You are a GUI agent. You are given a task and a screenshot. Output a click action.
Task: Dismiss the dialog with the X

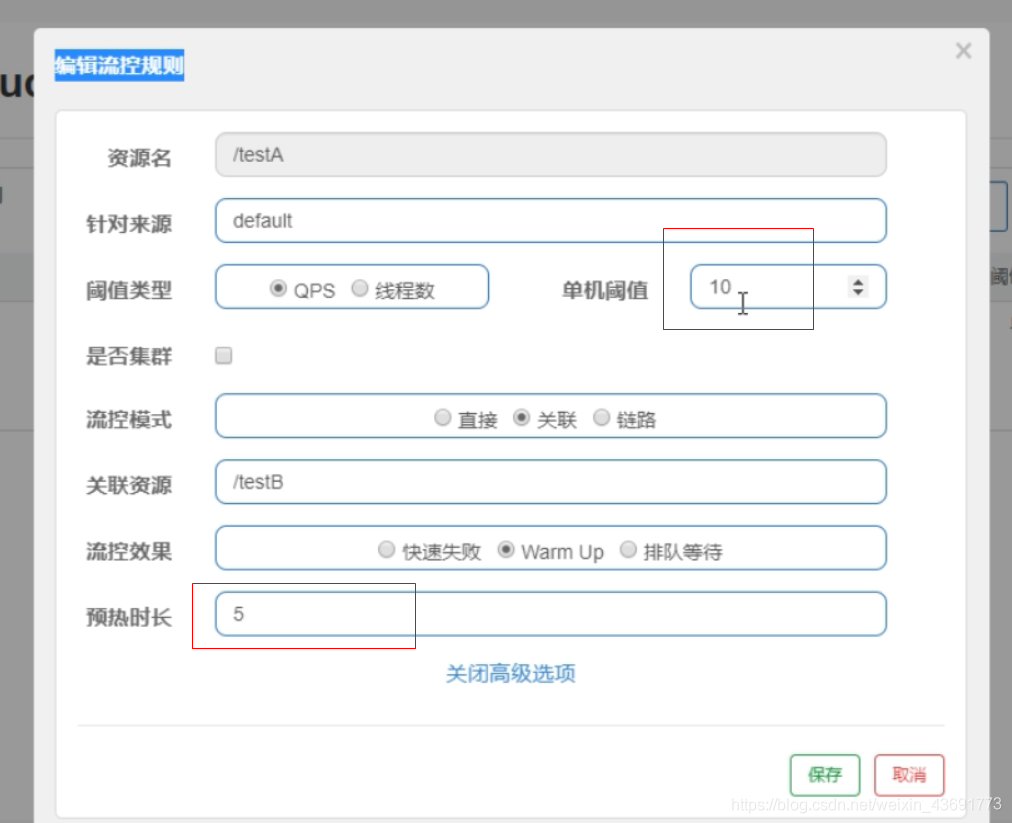962,50
